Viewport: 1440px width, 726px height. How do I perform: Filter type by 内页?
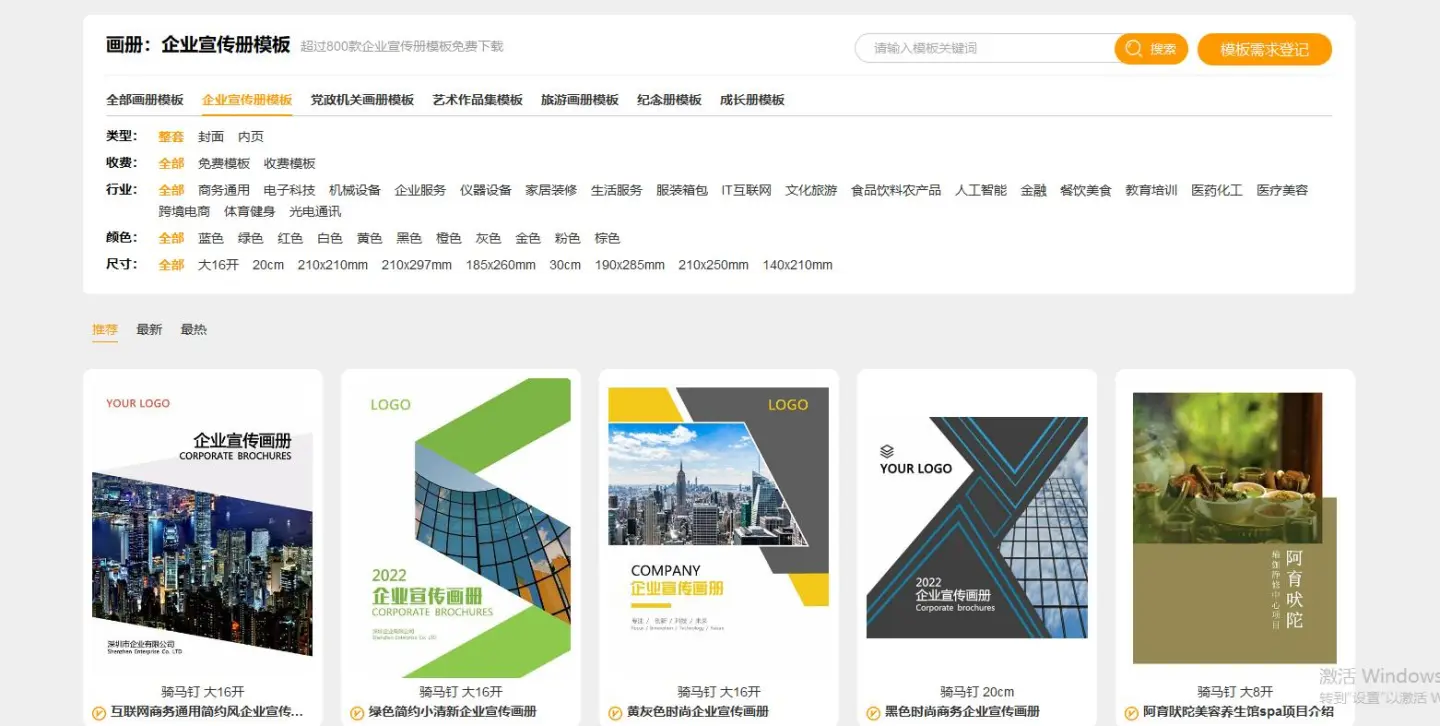pos(251,137)
